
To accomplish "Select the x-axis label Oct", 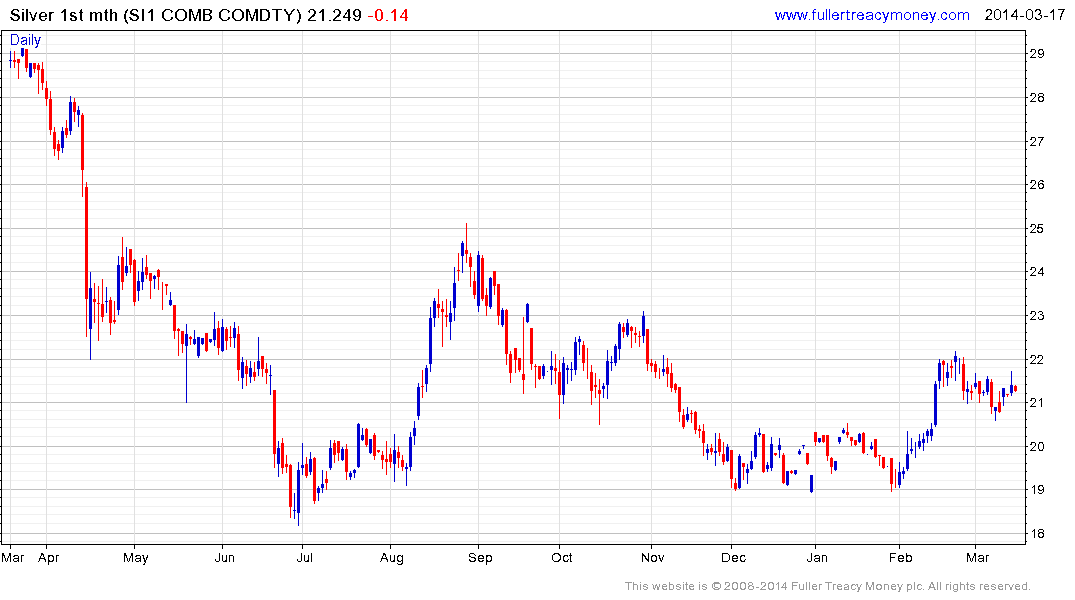I will (561, 558).
